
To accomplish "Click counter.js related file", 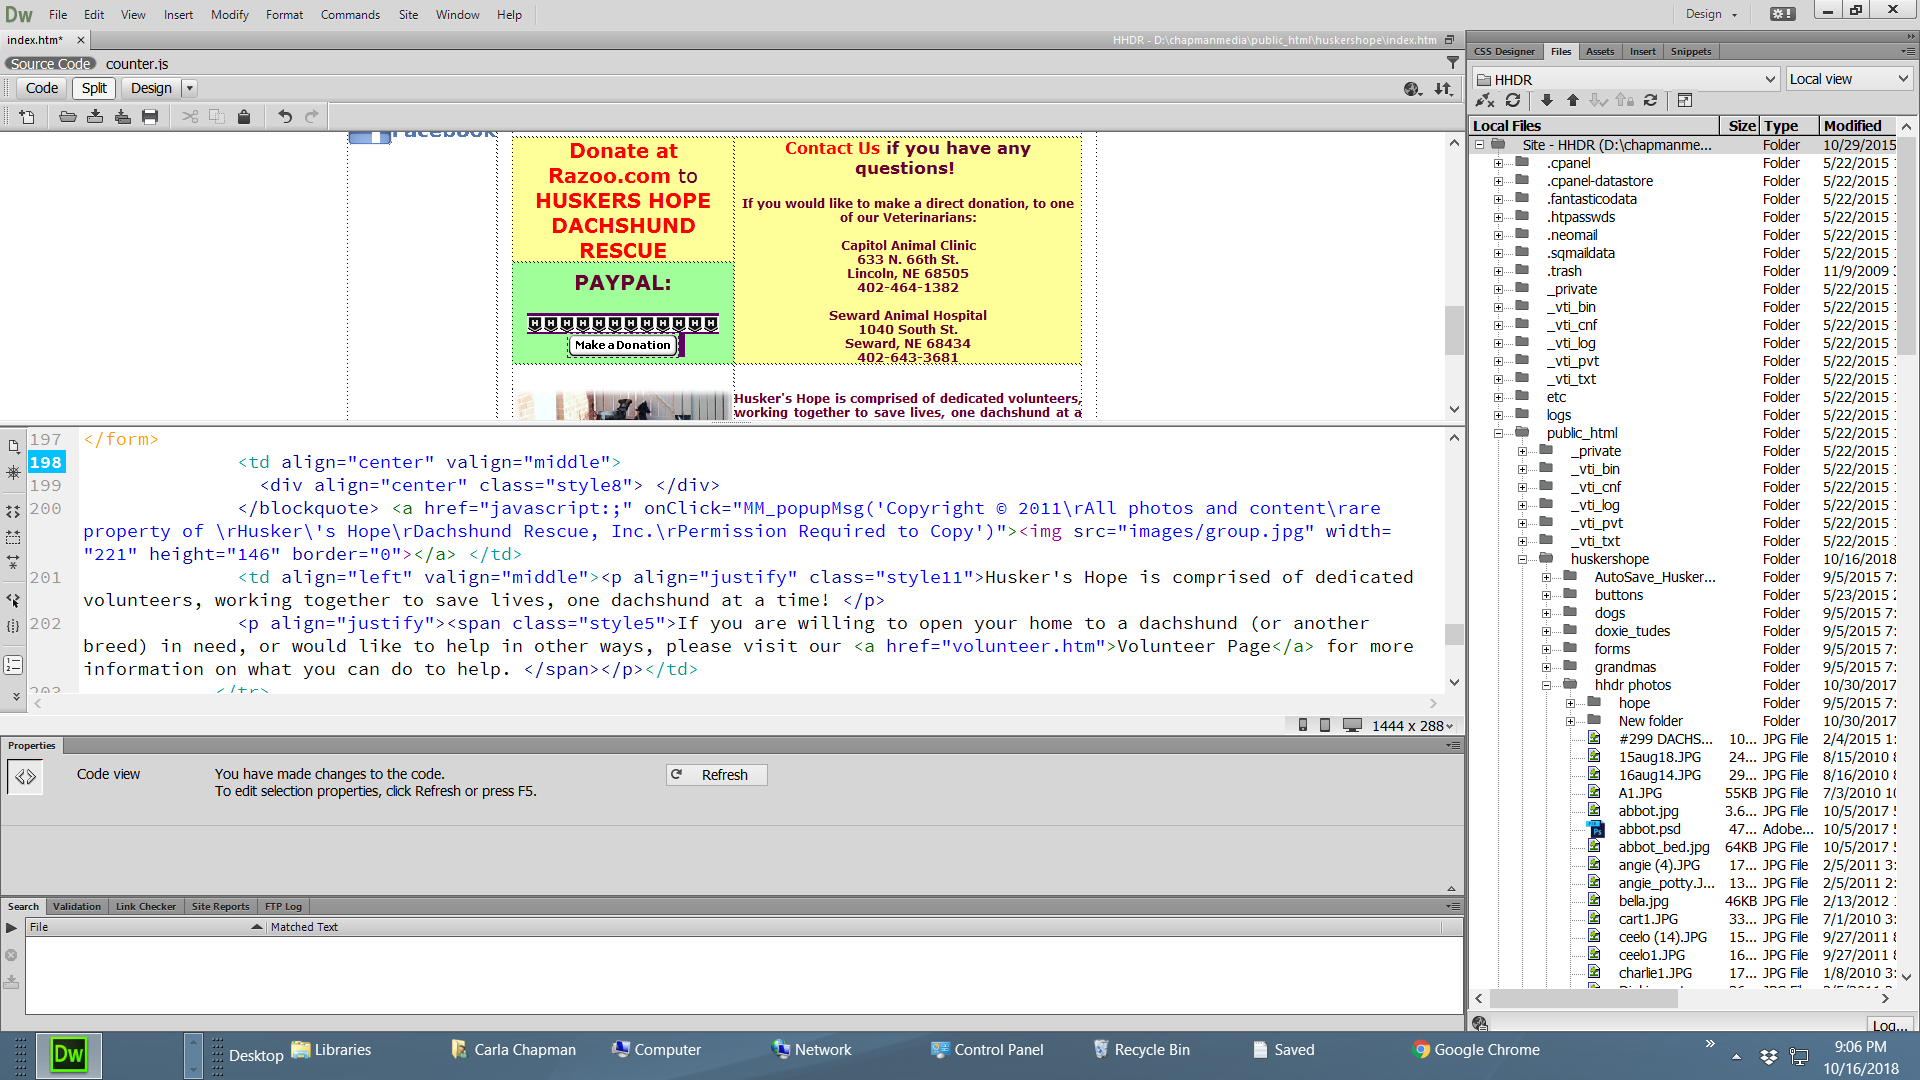I will tap(137, 63).
